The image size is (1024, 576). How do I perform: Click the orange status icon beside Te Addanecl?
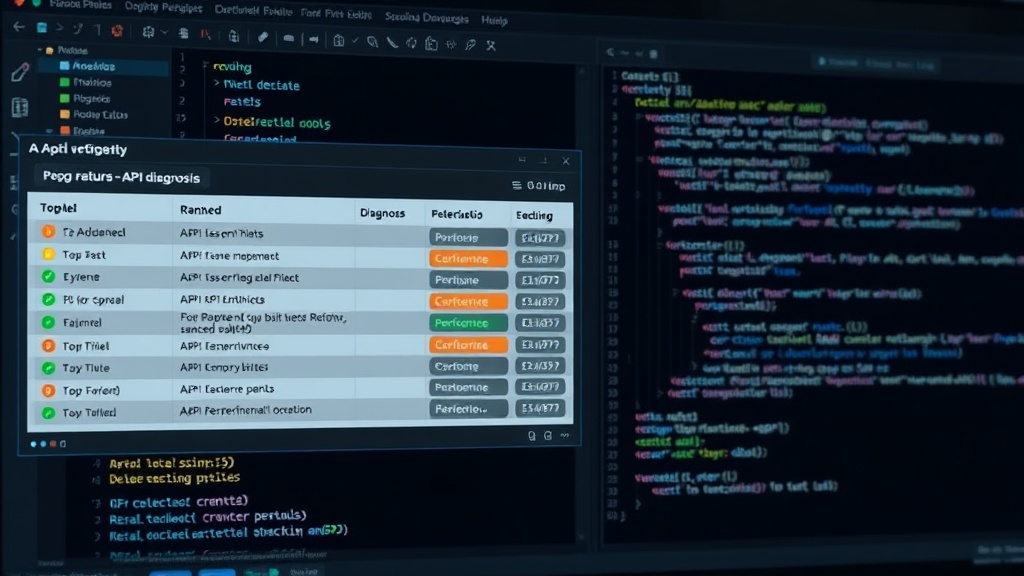pos(48,231)
